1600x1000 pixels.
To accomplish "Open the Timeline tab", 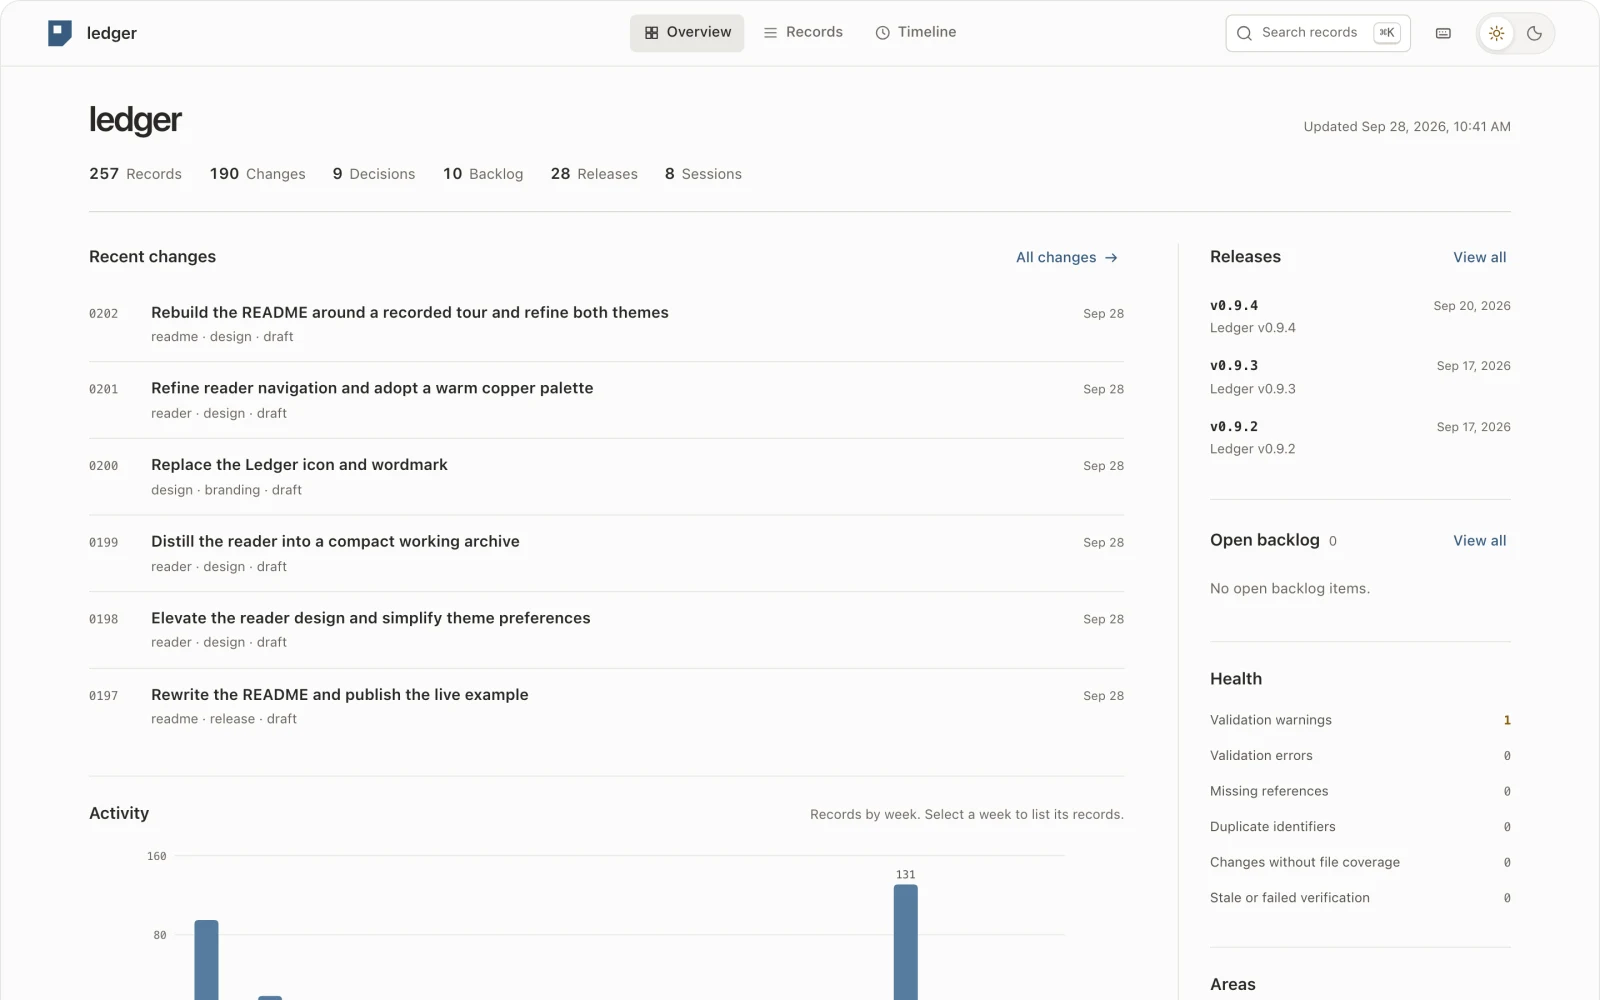I will [916, 33].
